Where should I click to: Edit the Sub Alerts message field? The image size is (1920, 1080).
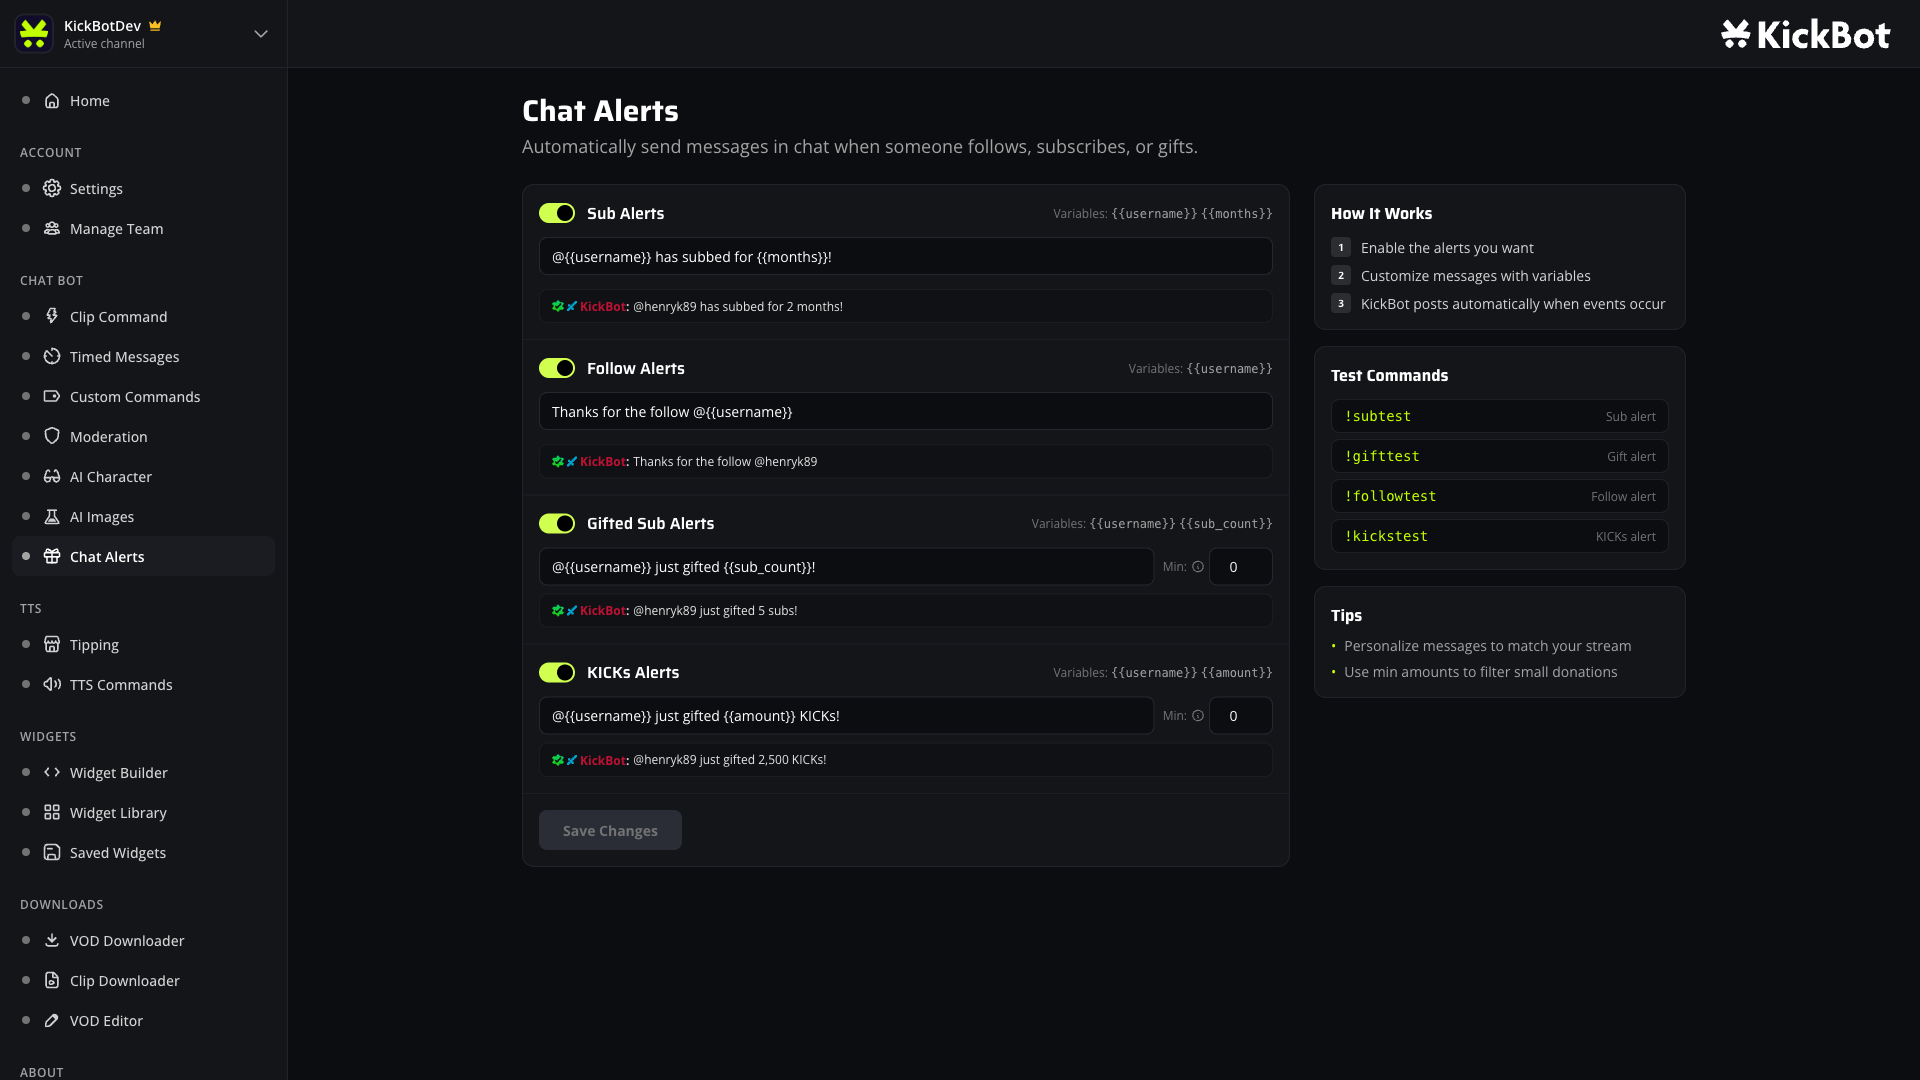click(x=905, y=256)
